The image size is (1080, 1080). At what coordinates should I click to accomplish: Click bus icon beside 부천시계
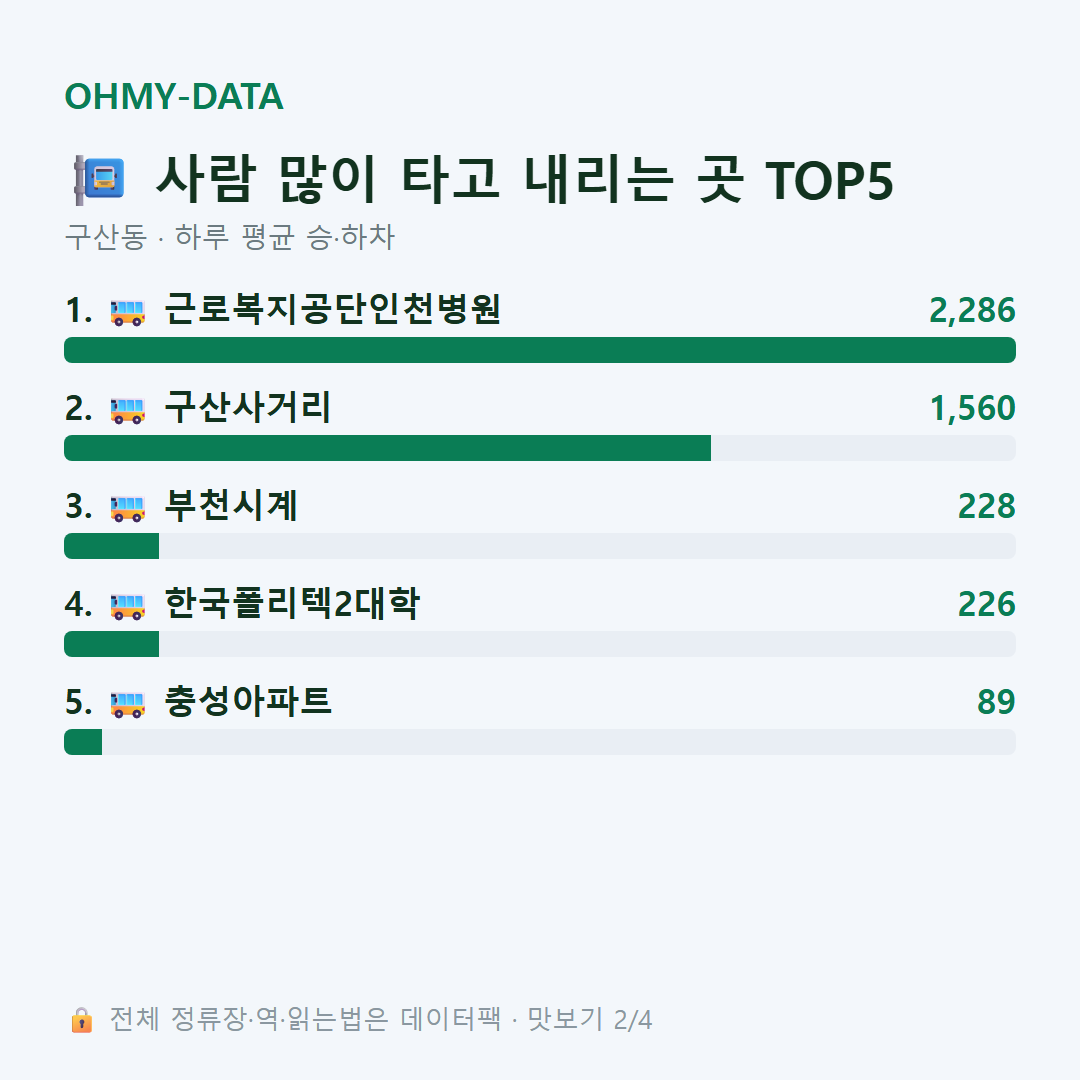pos(128,508)
